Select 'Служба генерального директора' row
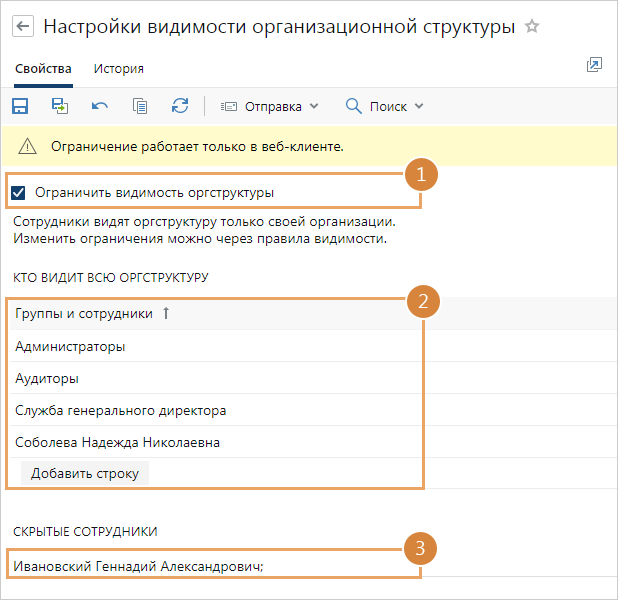 point(120,410)
